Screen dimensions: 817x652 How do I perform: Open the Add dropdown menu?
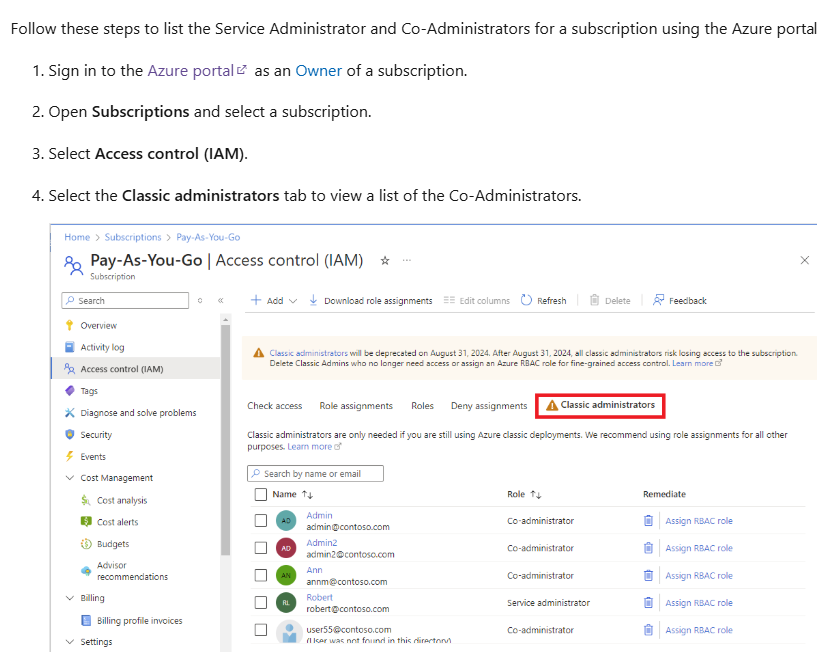tap(274, 301)
